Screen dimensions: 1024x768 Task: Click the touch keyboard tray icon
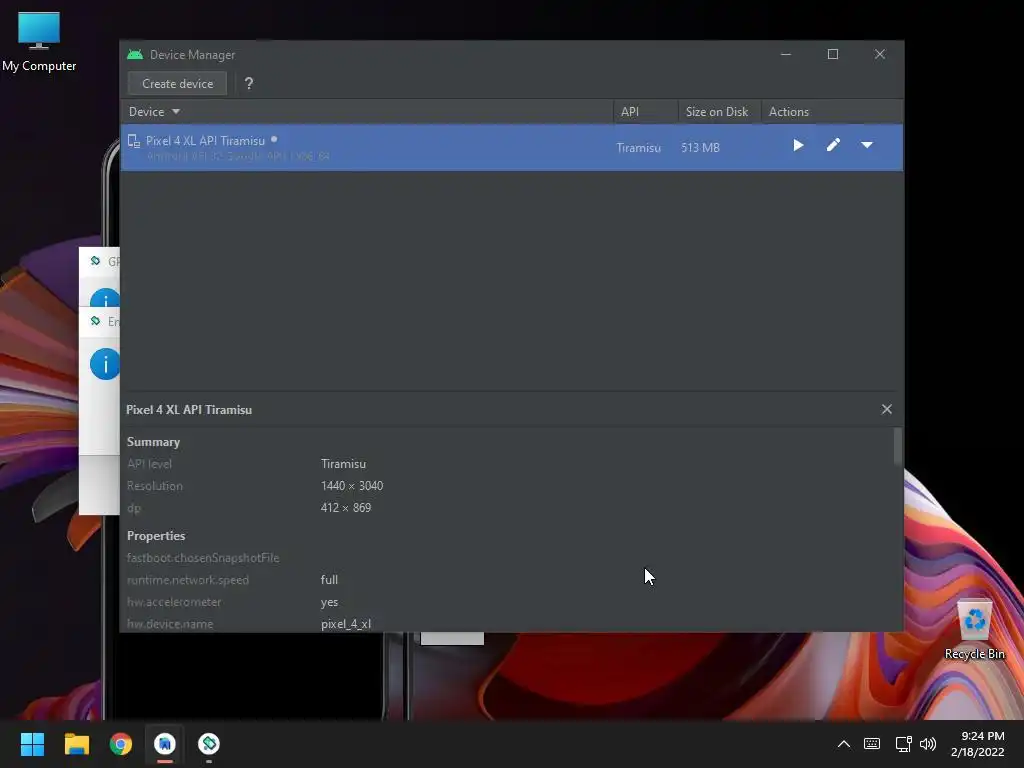pos(872,744)
